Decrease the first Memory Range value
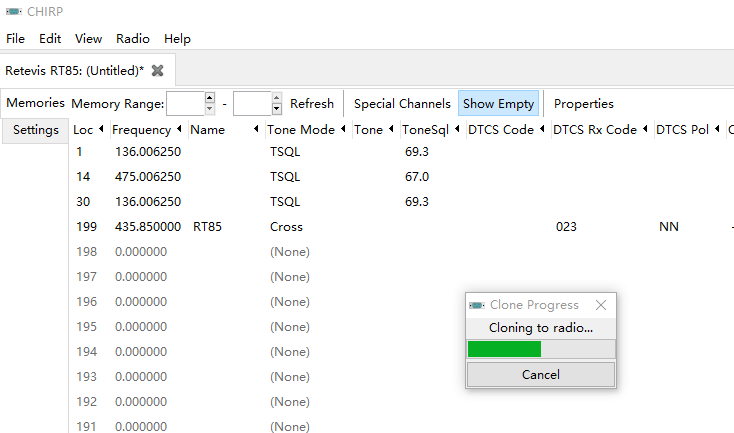 pyautogui.click(x=210, y=109)
